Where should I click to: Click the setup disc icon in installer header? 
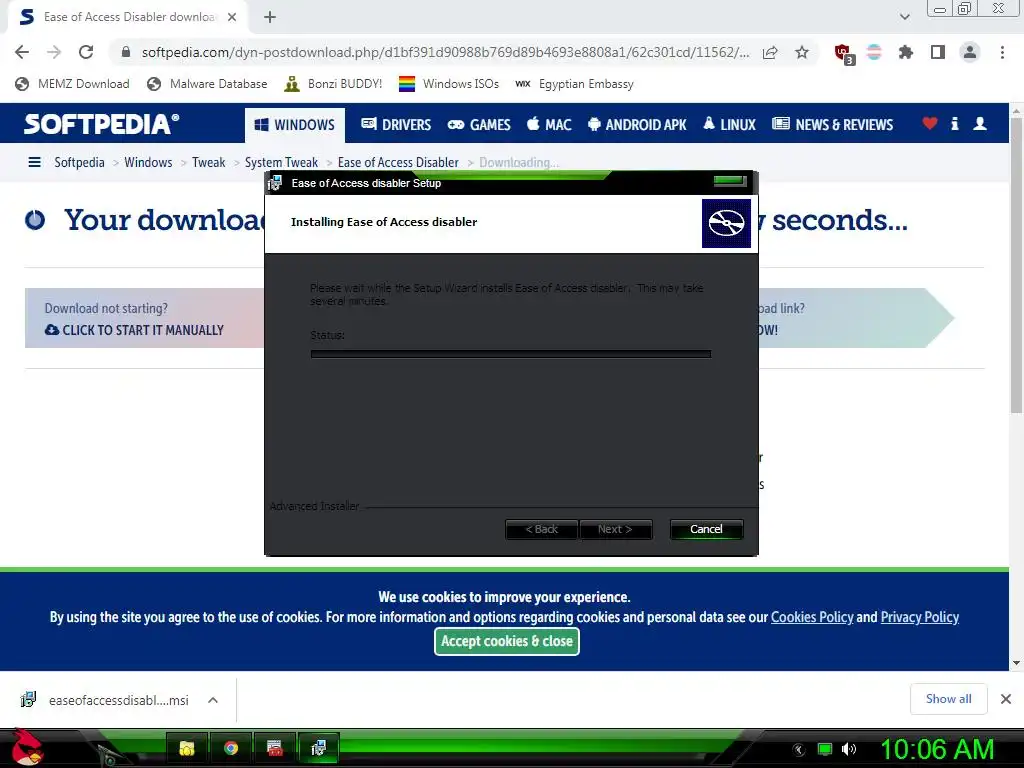[x=726, y=223]
